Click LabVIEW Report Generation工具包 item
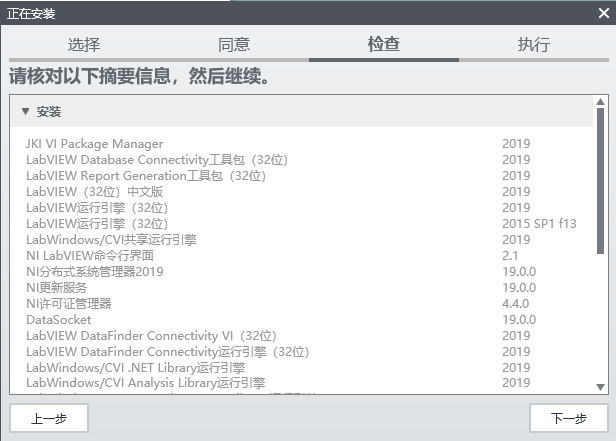The image size is (616, 441). coord(146,176)
